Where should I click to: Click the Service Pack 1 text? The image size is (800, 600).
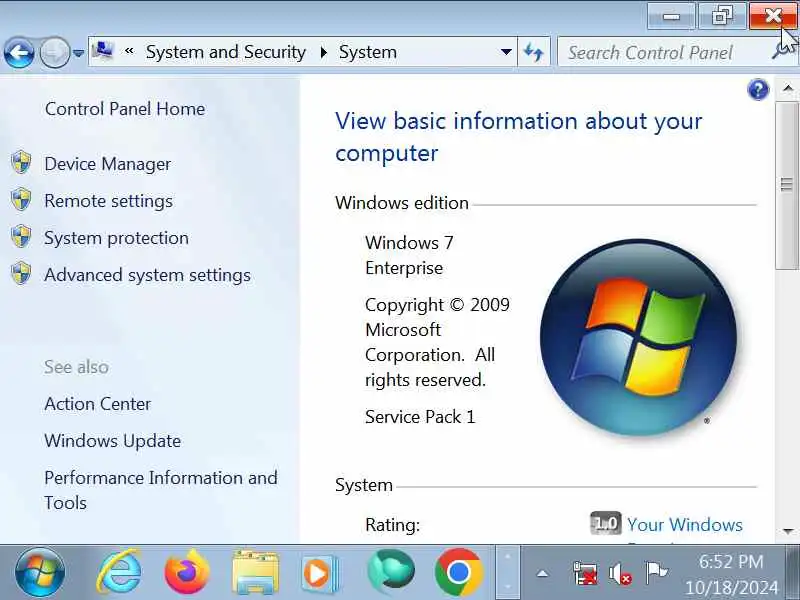pyautogui.click(x=420, y=417)
